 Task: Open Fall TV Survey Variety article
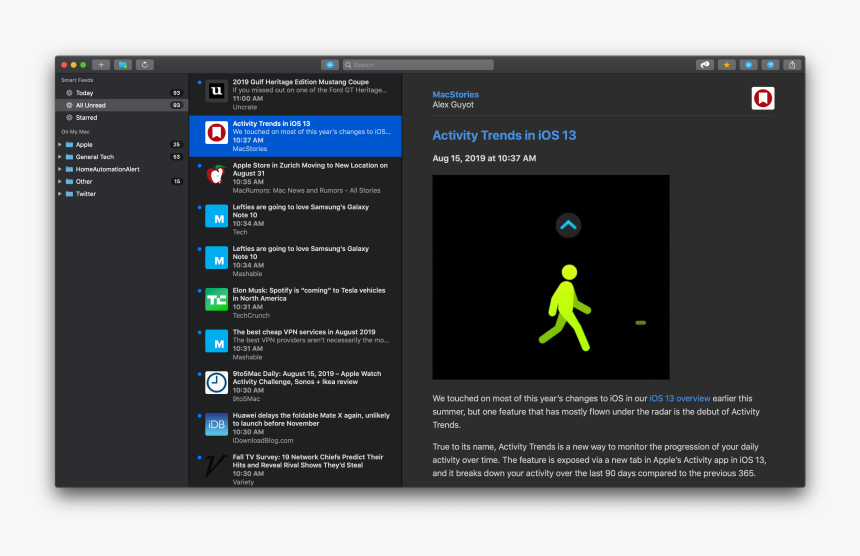tap(295, 468)
